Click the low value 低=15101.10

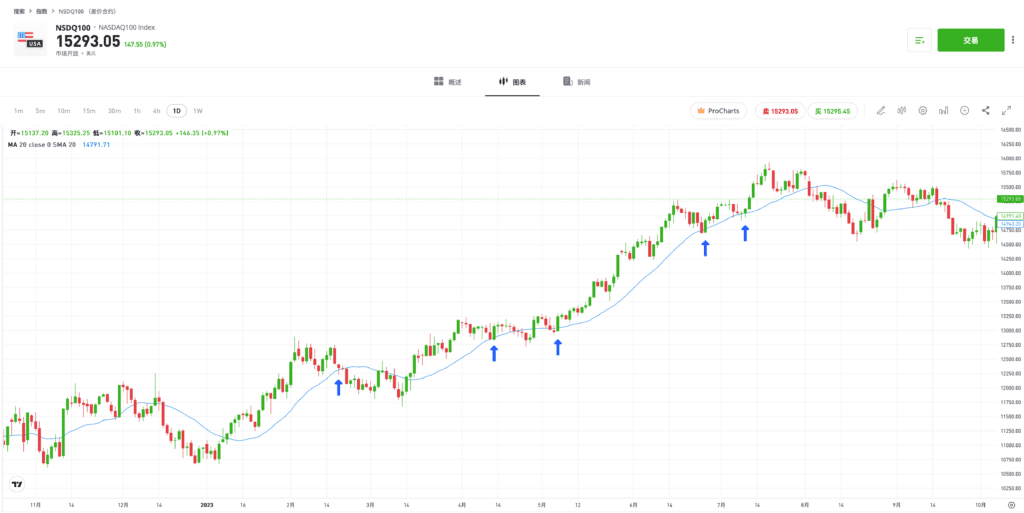click(x=111, y=132)
